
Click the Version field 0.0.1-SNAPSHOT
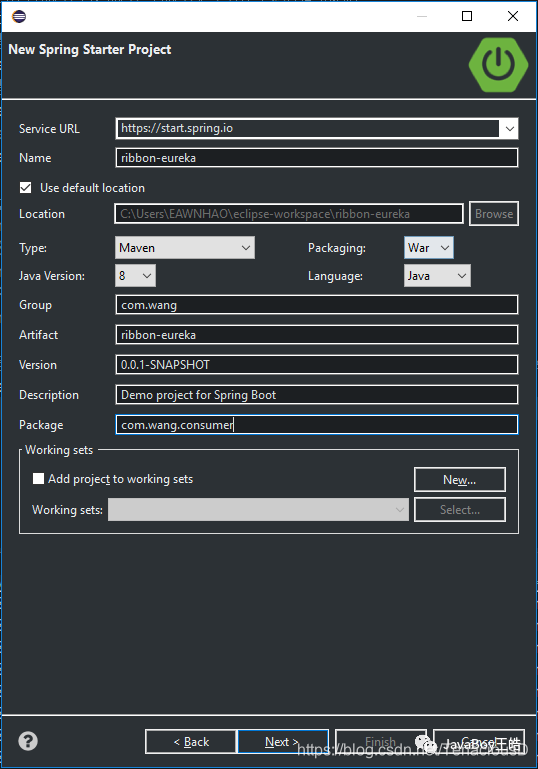pos(317,365)
